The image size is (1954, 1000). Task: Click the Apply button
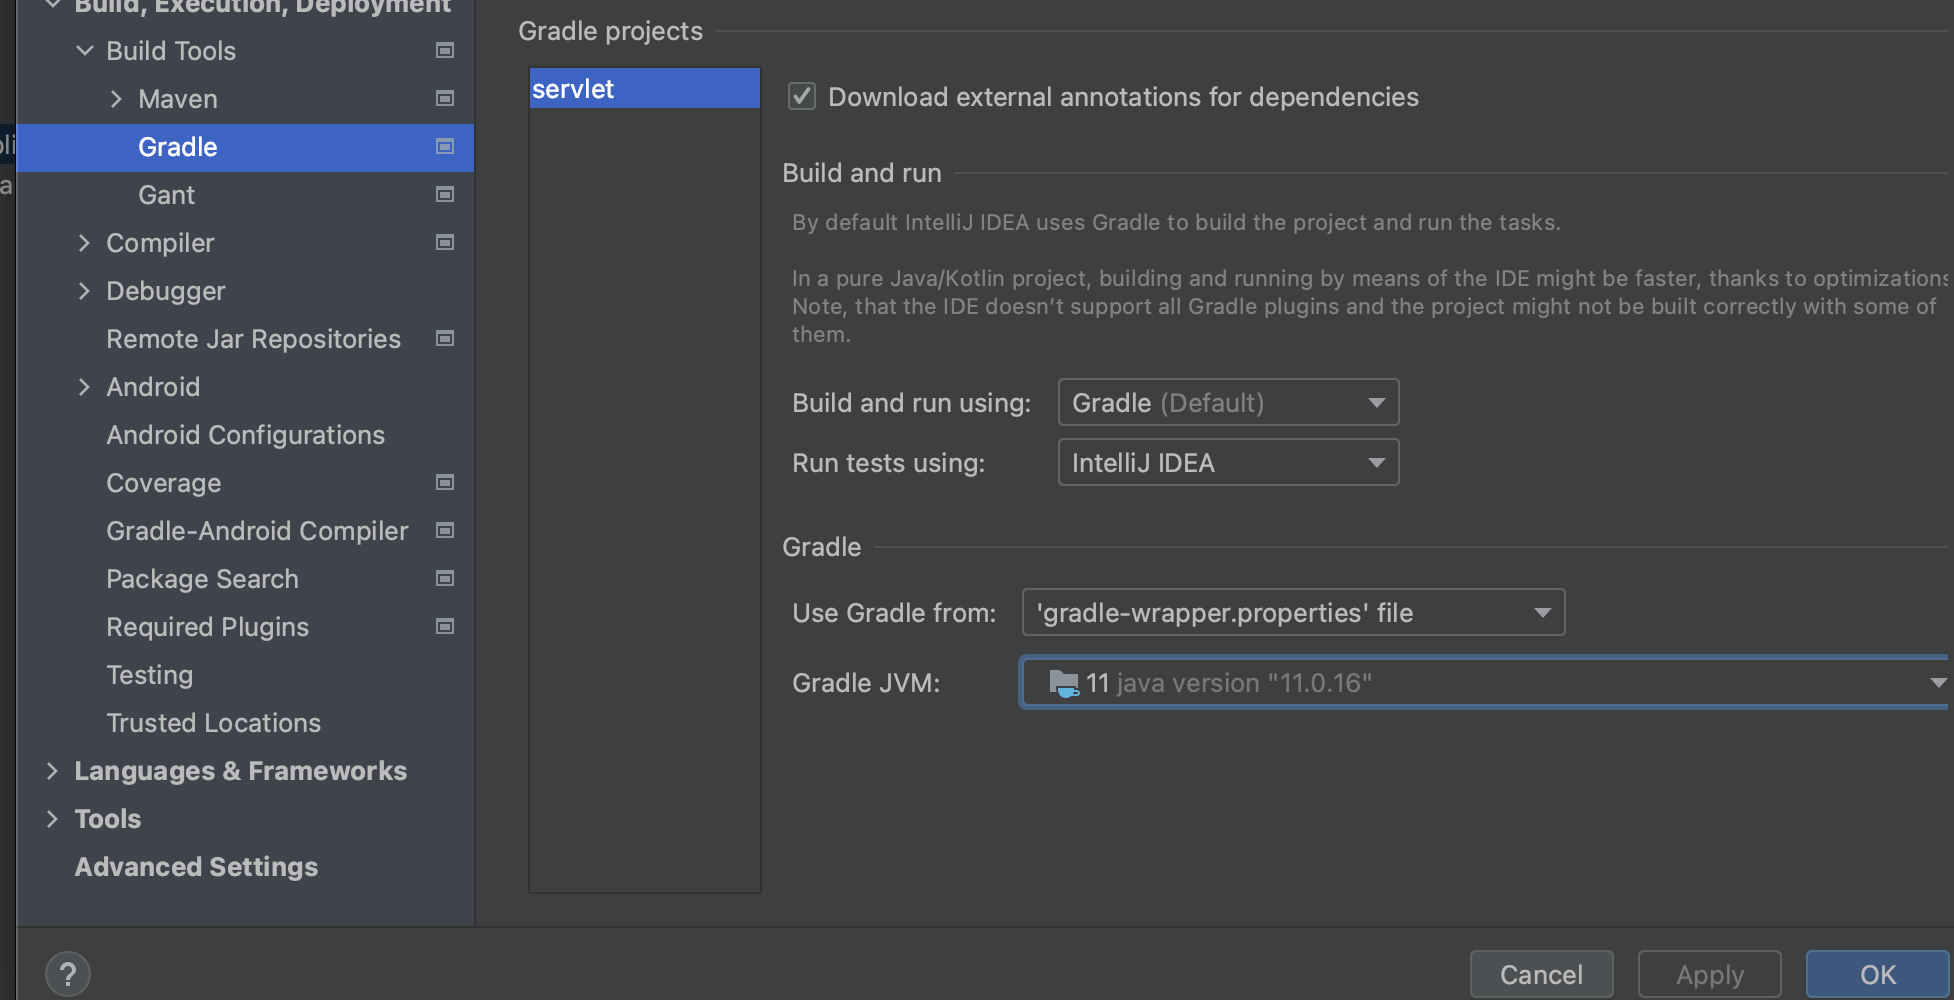coord(1709,974)
